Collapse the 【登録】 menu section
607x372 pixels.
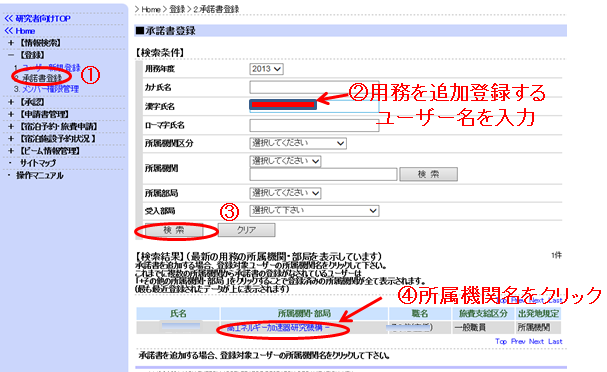(x=27, y=55)
